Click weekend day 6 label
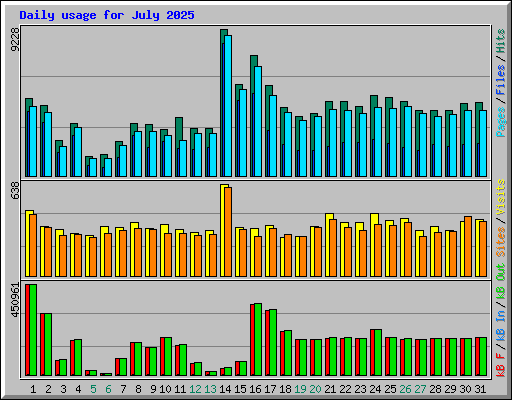Viewport: 512px width, 400px height. 108,389
